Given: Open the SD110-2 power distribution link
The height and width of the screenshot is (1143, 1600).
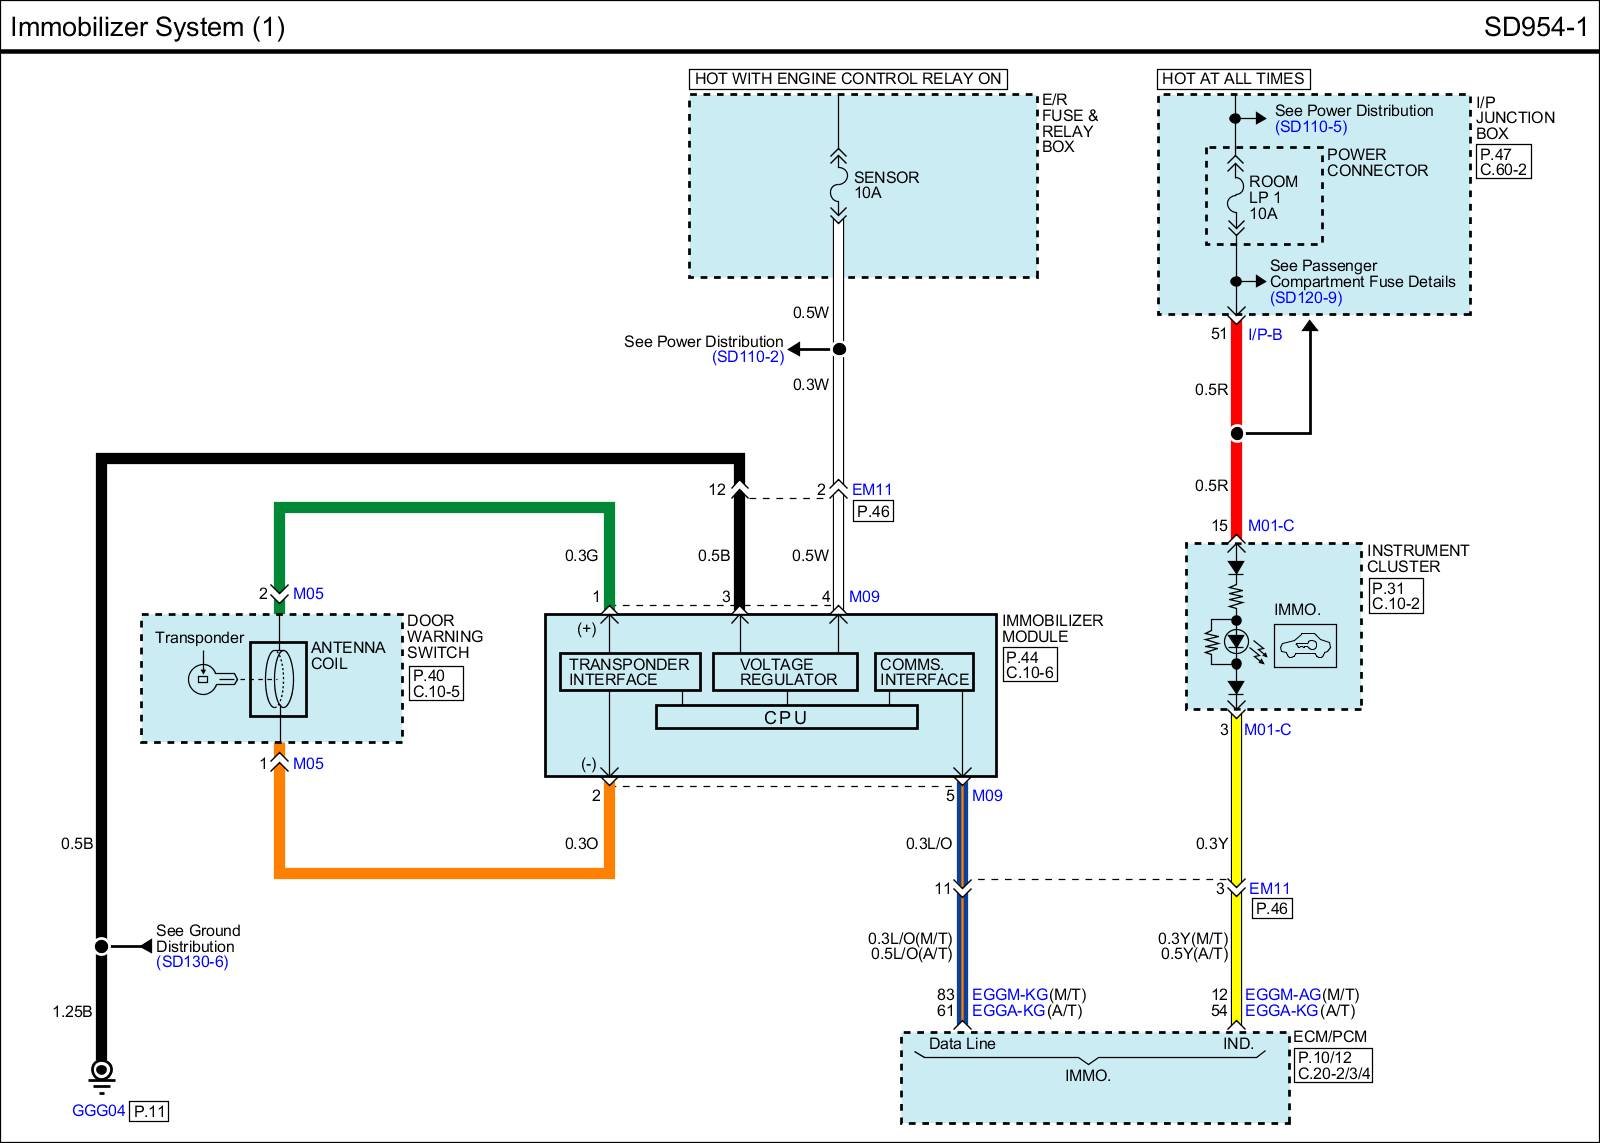Looking at the screenshot, I should point(748,357).
